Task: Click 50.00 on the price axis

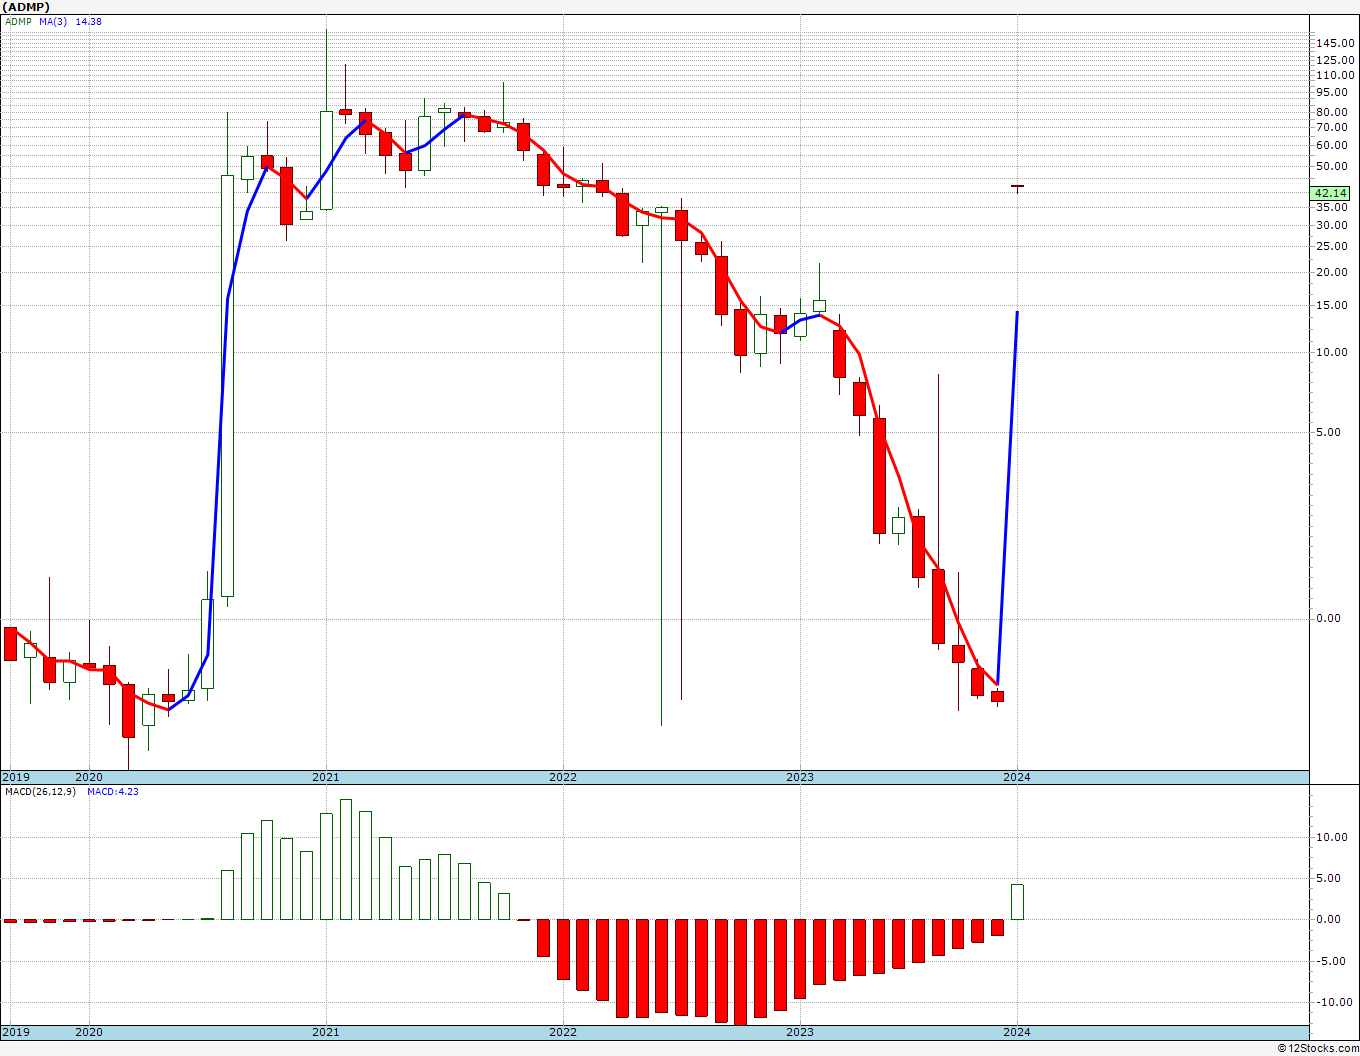Action: (x=1333, y=166)
